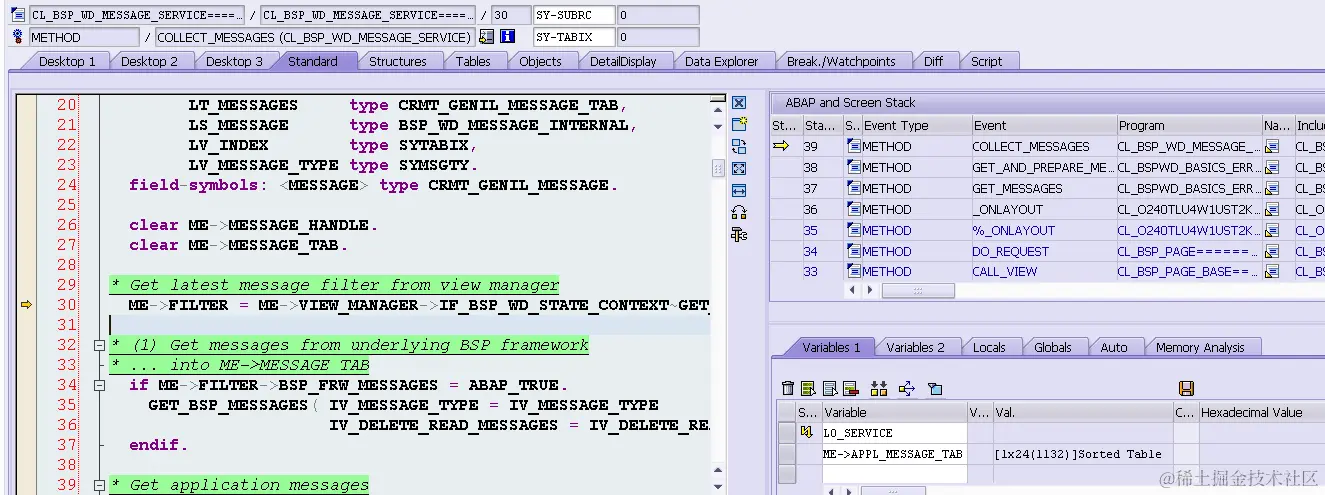Click the blue information icon in header
The width and height of the screenshot is (1325, 495).
click(x=507, y=37)
